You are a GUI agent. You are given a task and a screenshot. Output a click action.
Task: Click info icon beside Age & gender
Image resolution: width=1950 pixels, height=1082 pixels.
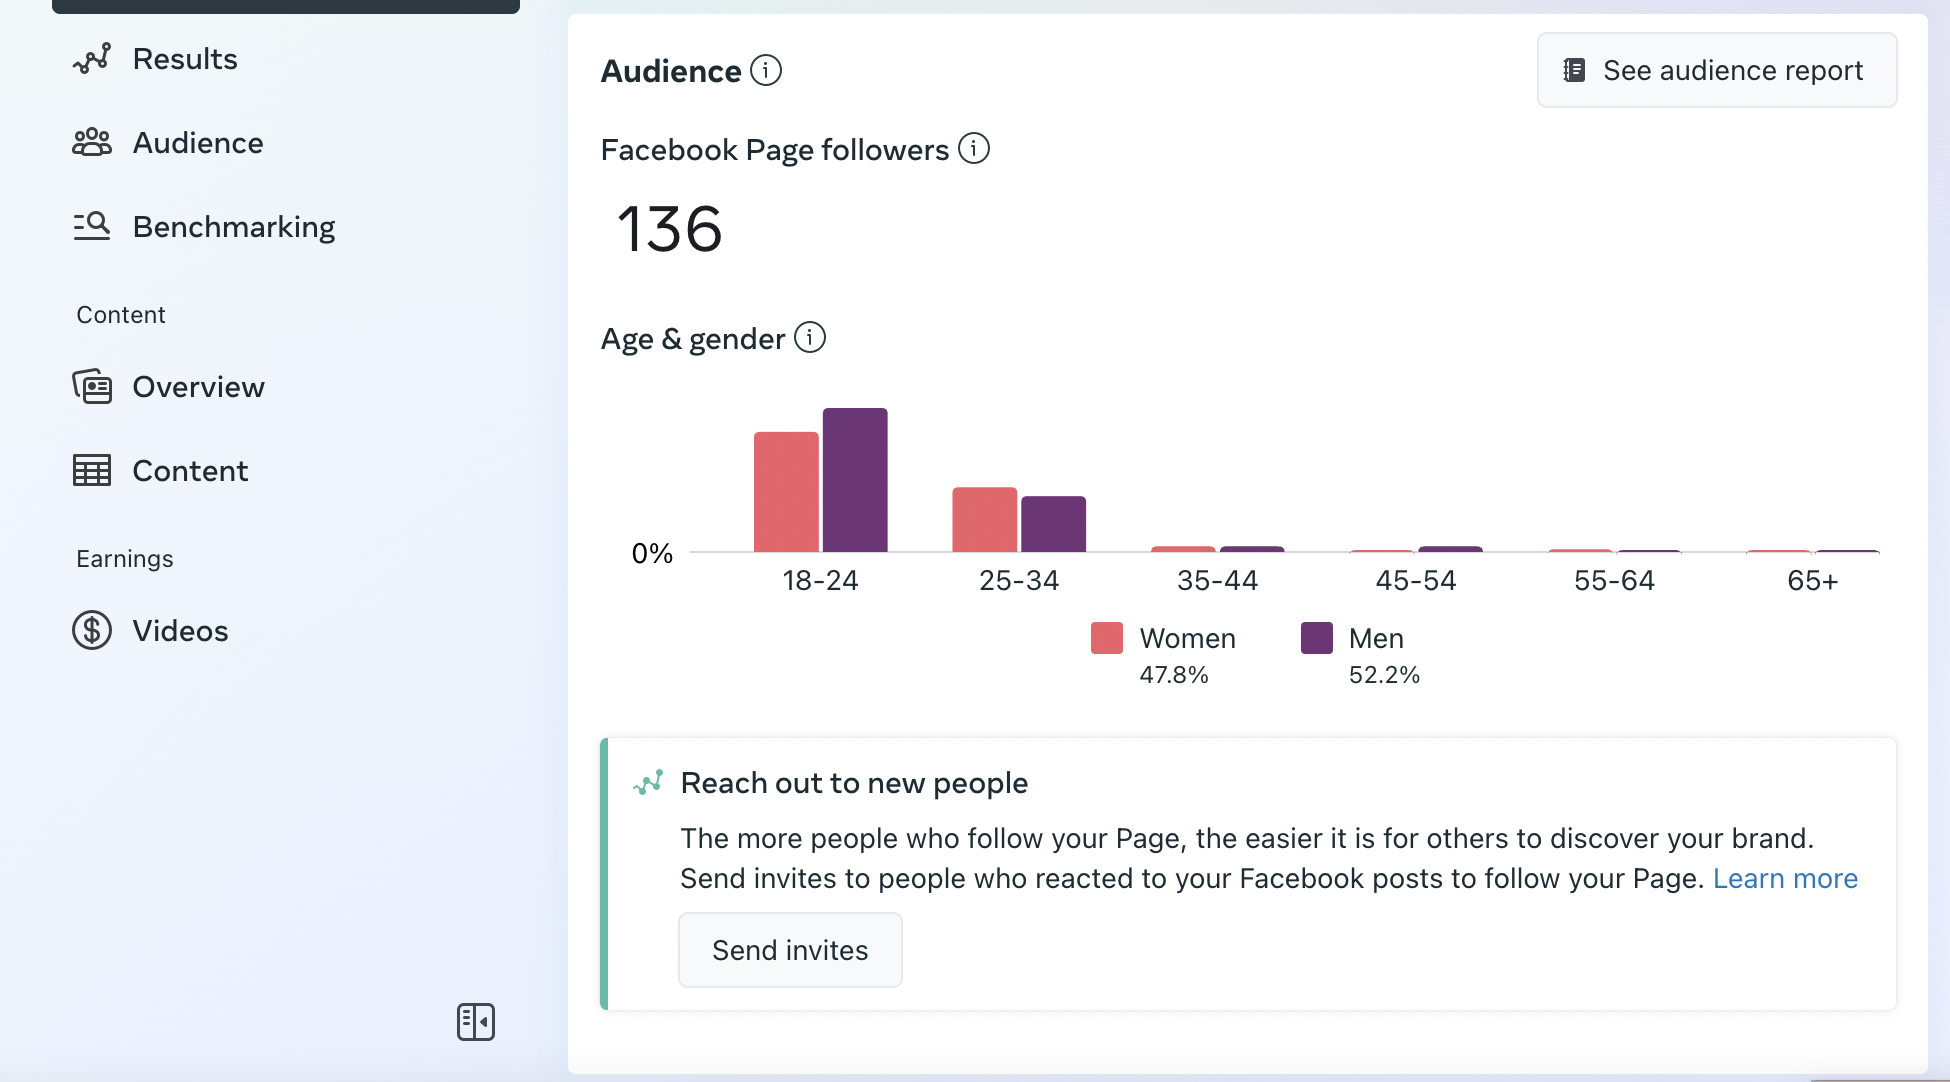(x=809, y=338)
